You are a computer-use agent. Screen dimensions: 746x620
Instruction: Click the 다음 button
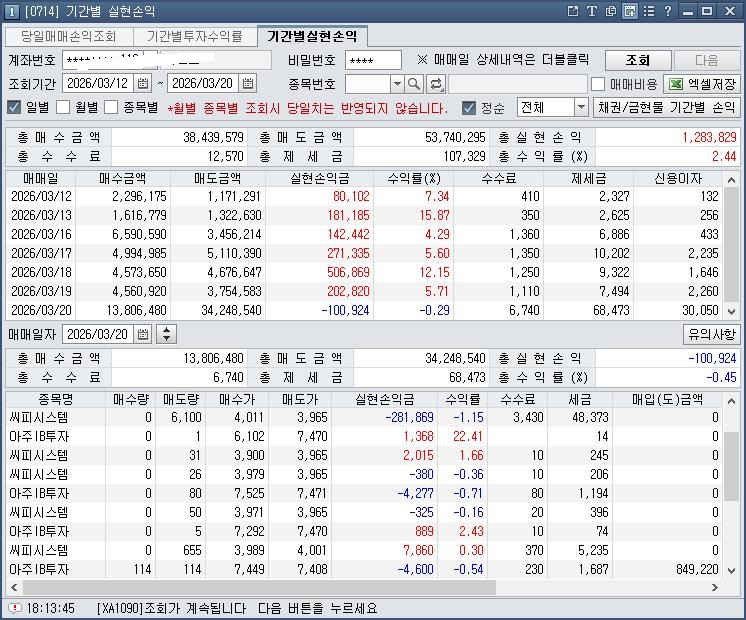[707, 60]
